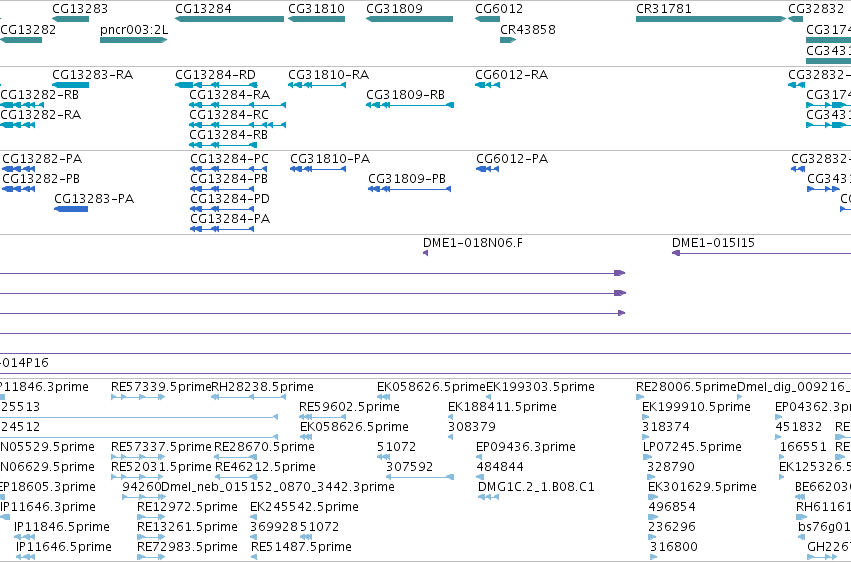Viewport: 851px width, 562px height.
Task: Select transcript CG13283-RA
Action: (x=71, y=85)
